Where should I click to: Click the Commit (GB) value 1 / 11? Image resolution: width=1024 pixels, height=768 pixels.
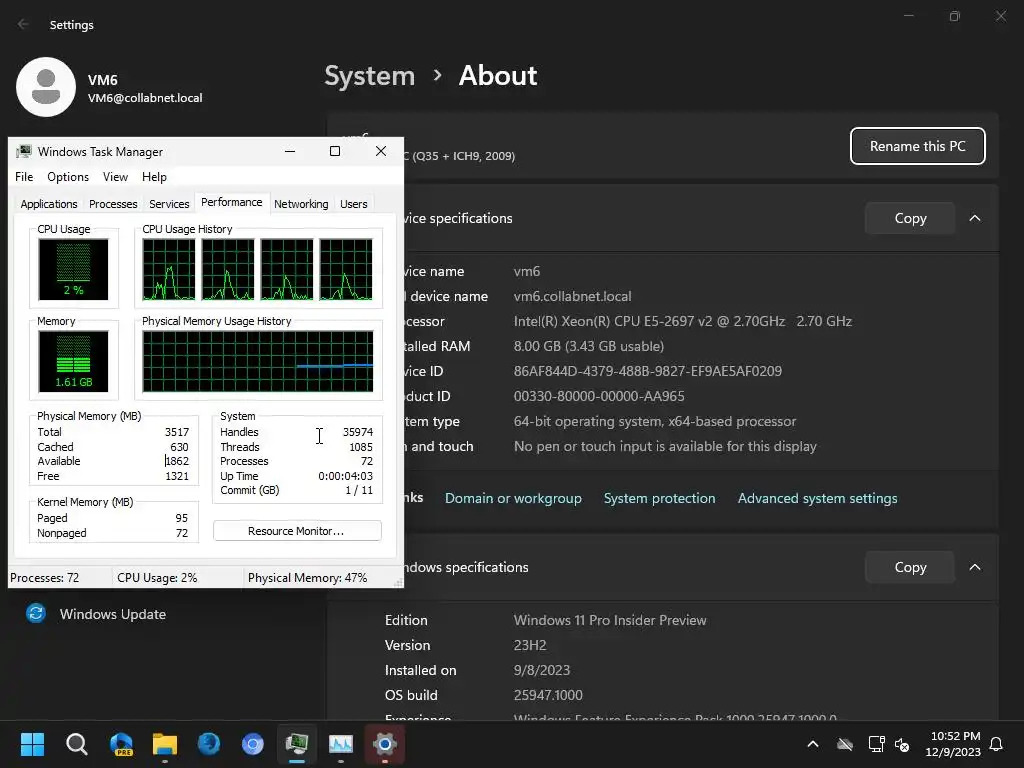359,490
